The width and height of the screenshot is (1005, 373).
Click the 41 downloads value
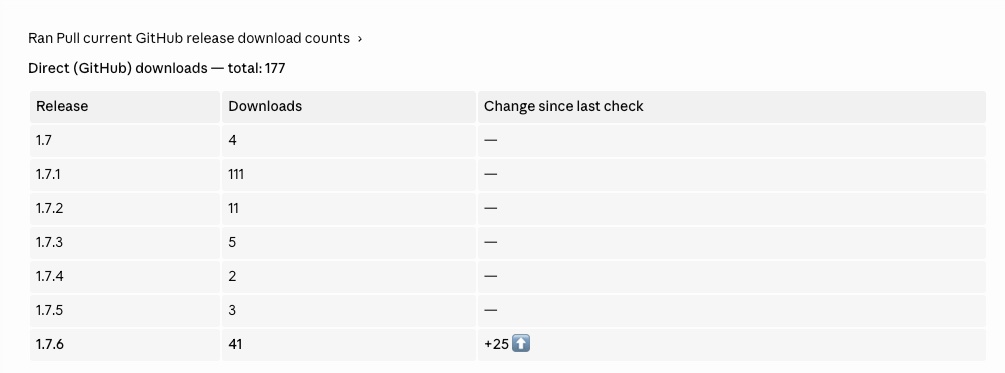(235, 344)
